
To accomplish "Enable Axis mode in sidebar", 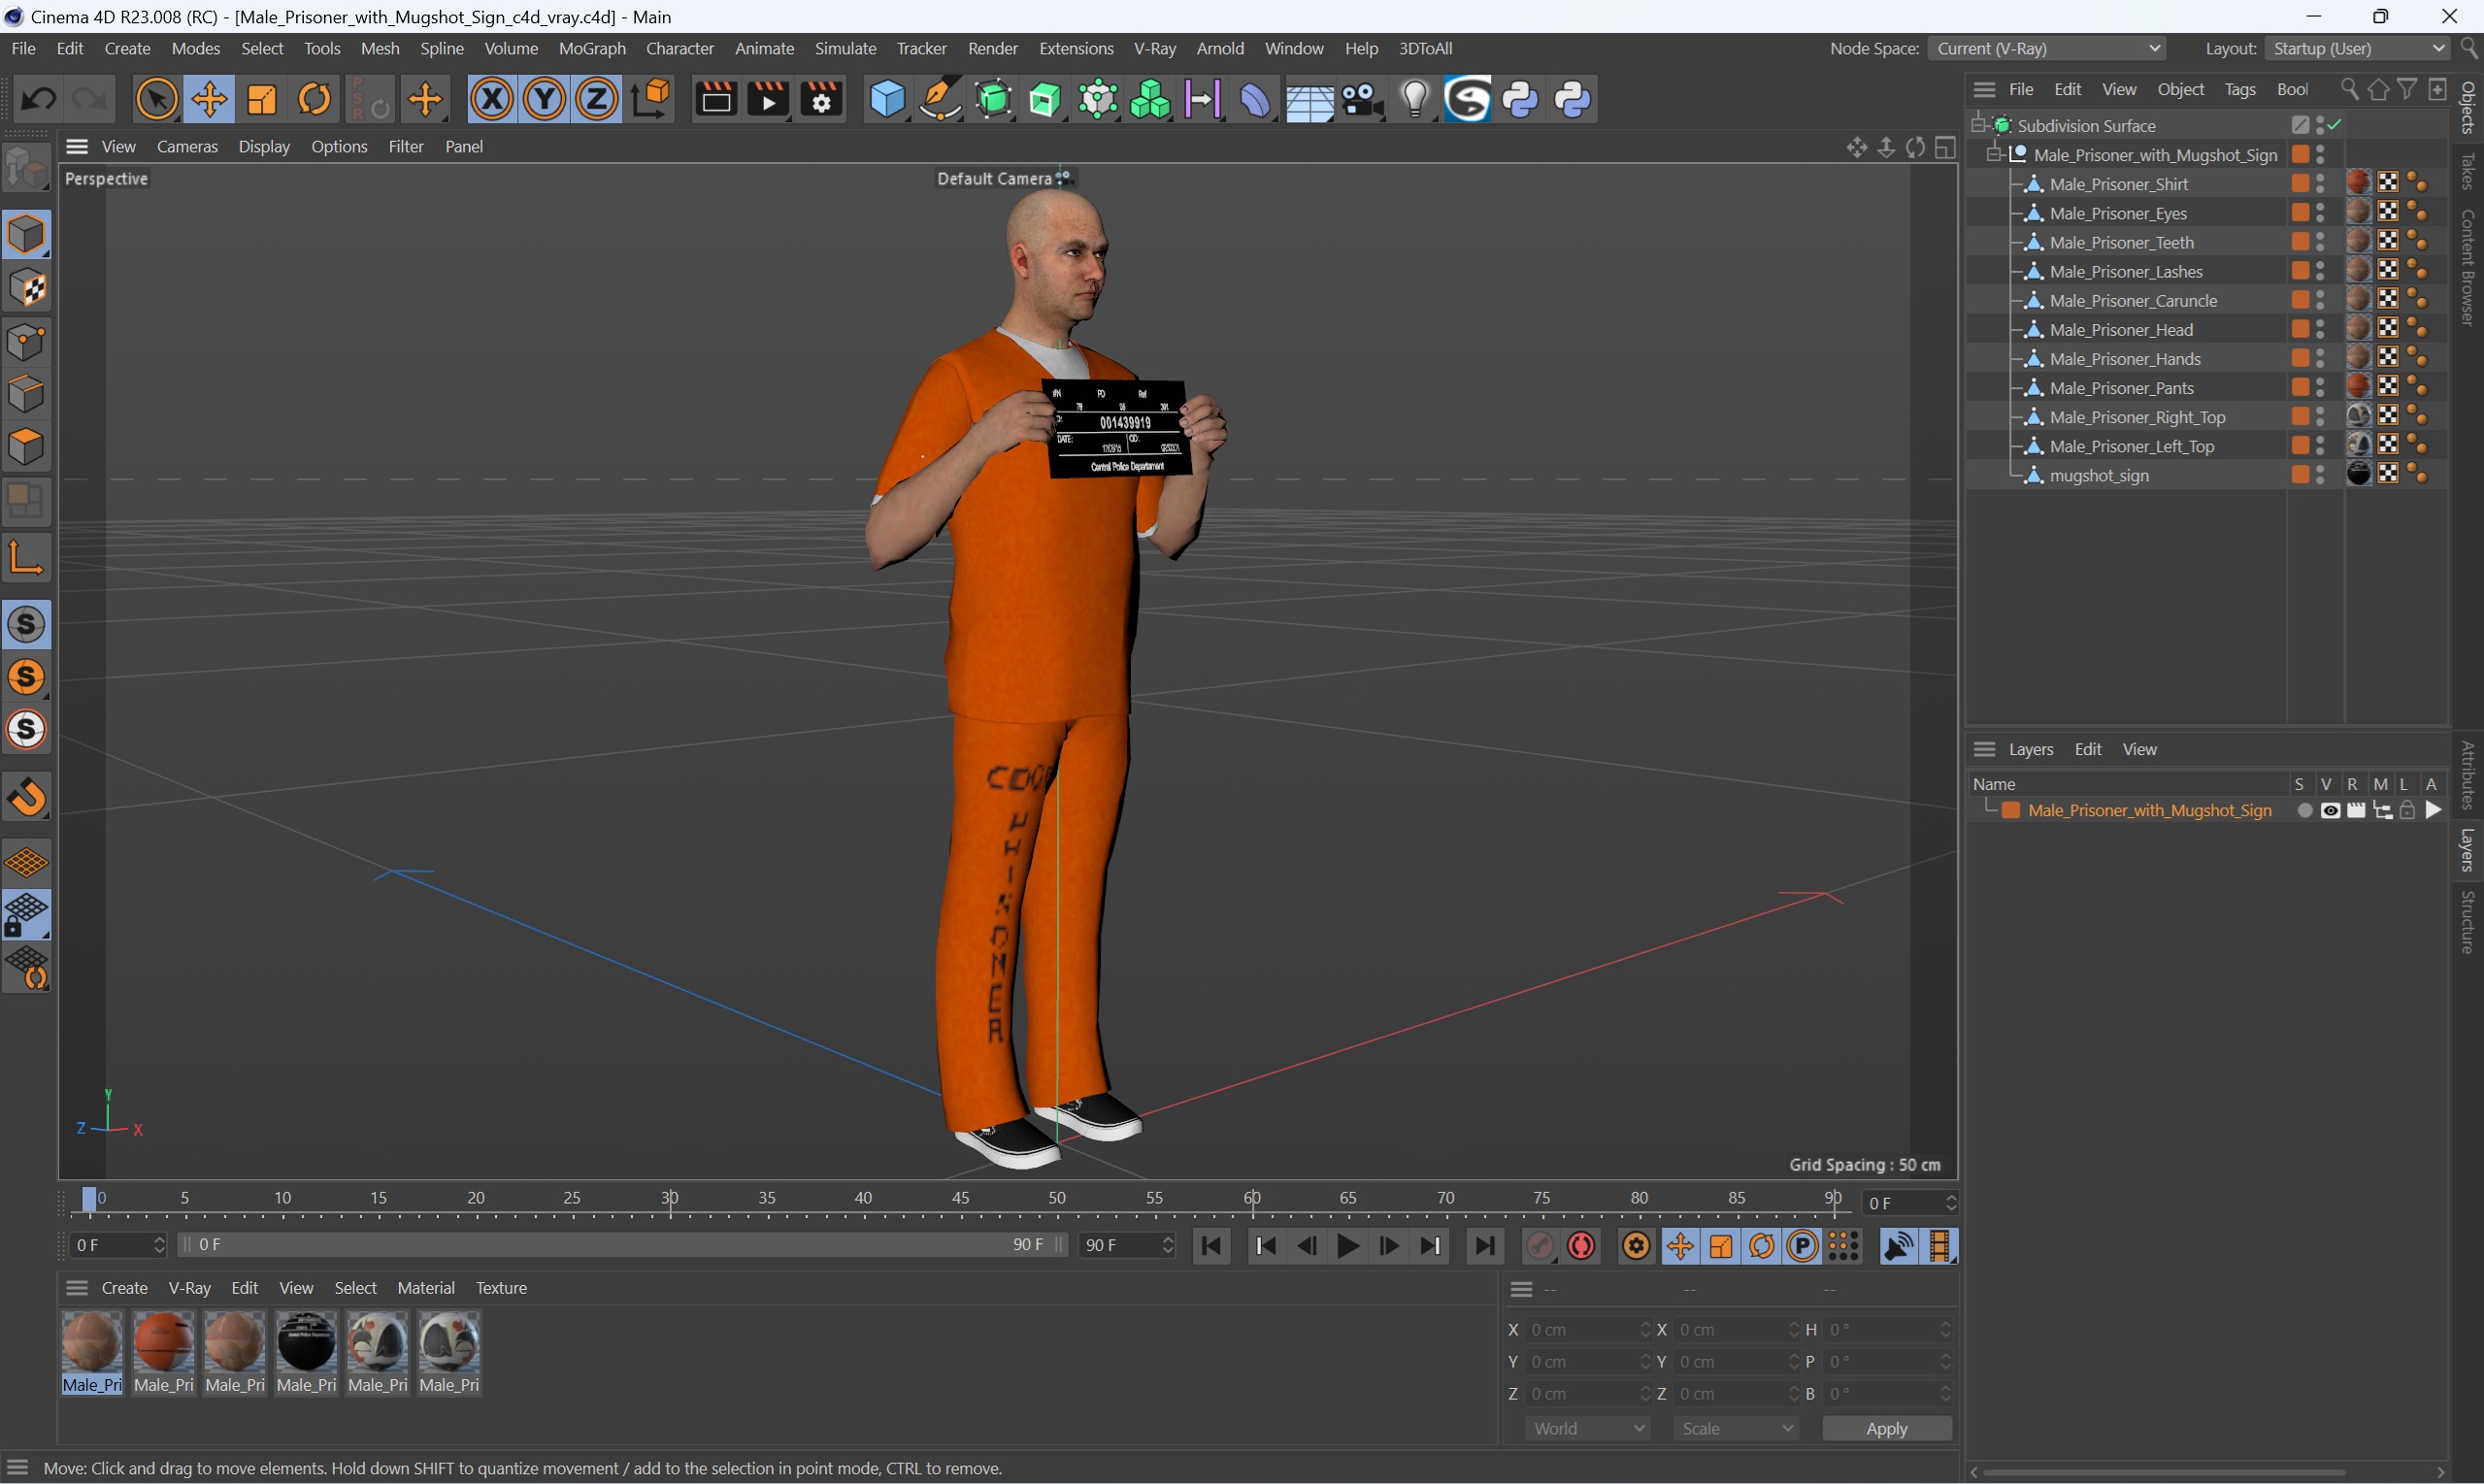I will 26,557.
